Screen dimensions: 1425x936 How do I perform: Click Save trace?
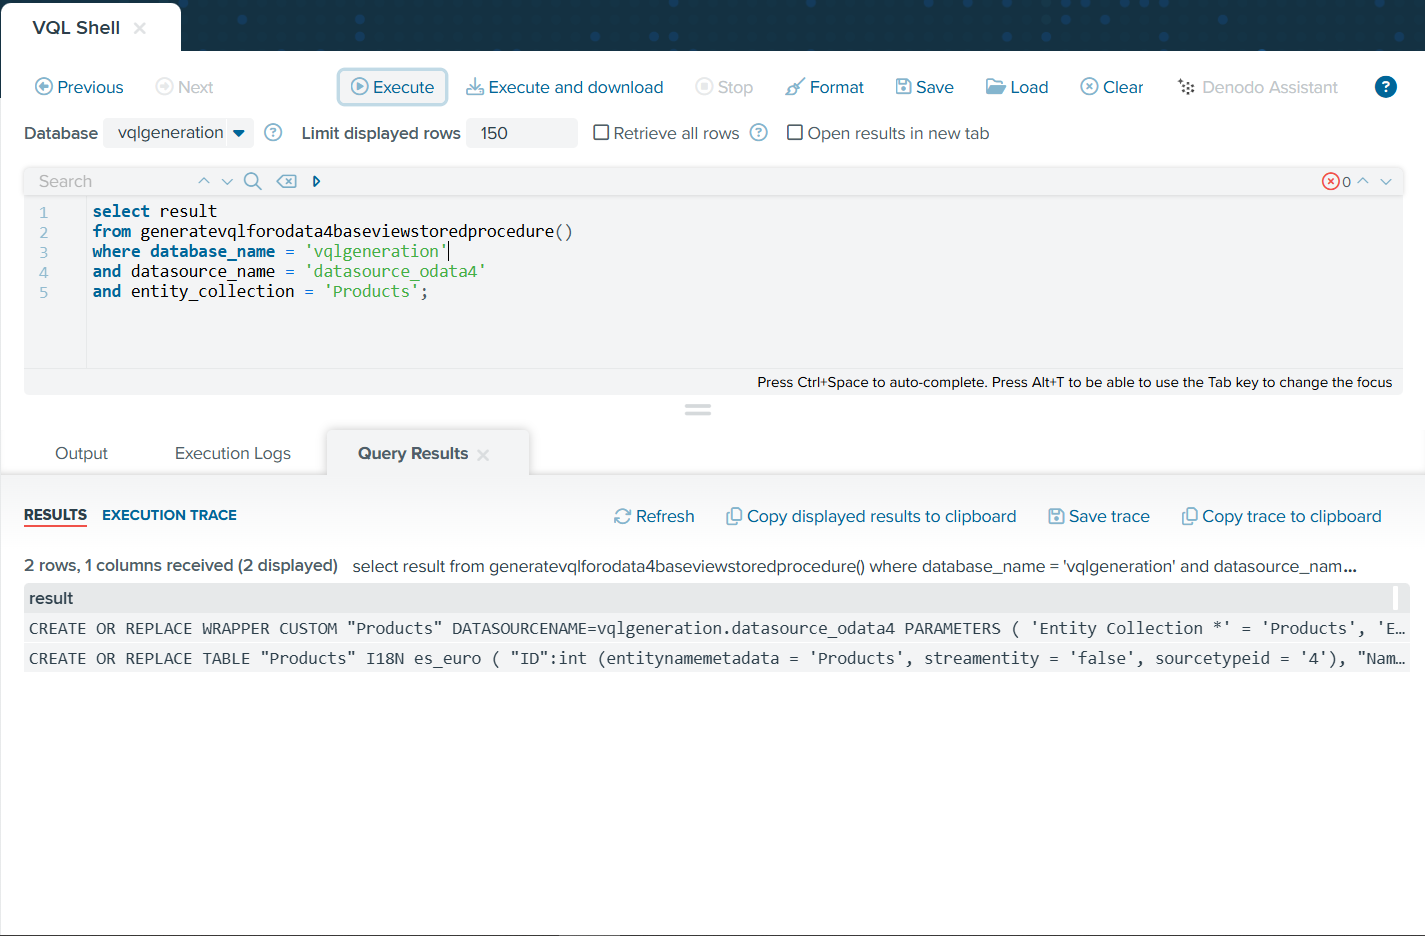click(x=1099, y=516)
